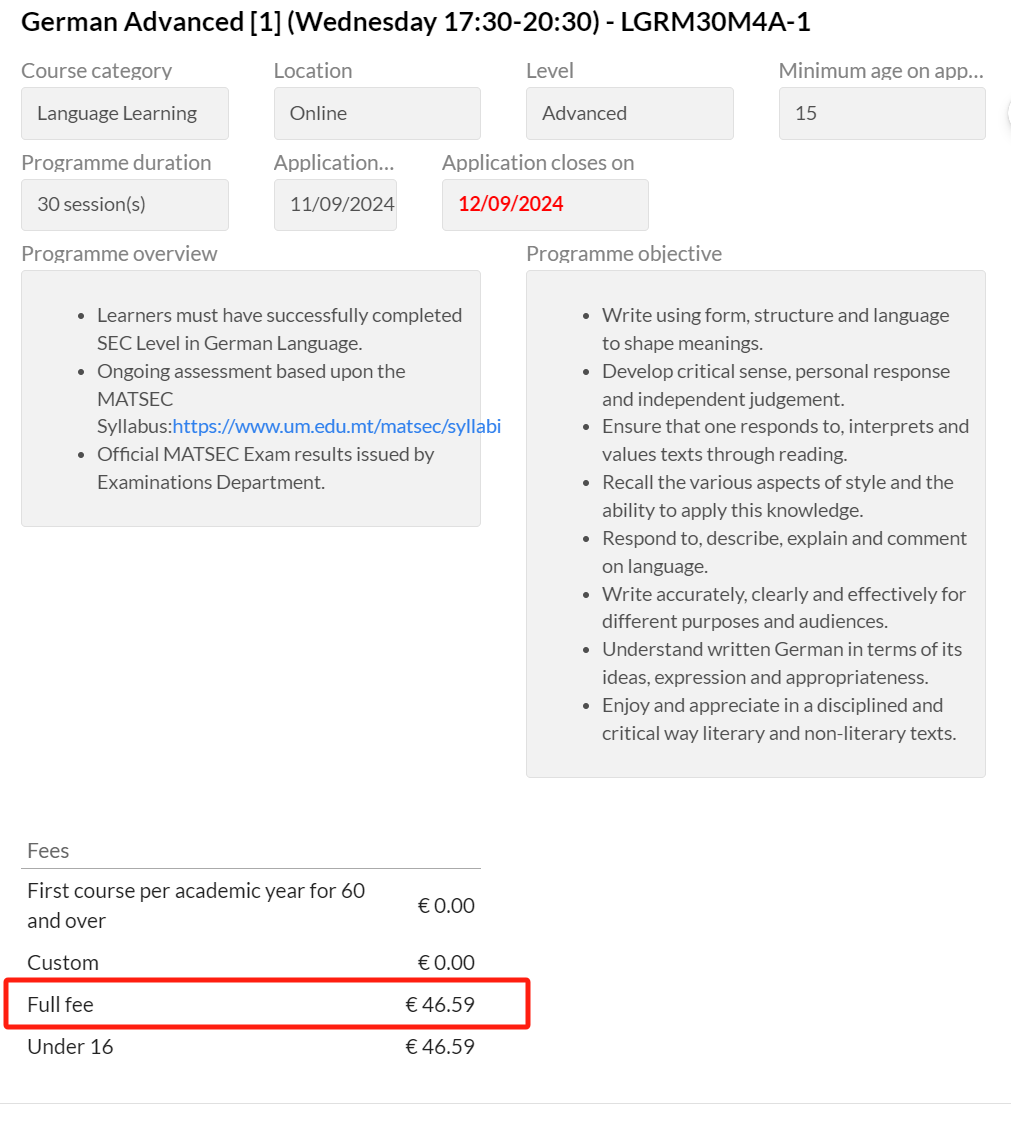1011x1126 pixels.
Task: Select the highlighted Full fee row
Action: (250, 1004)
